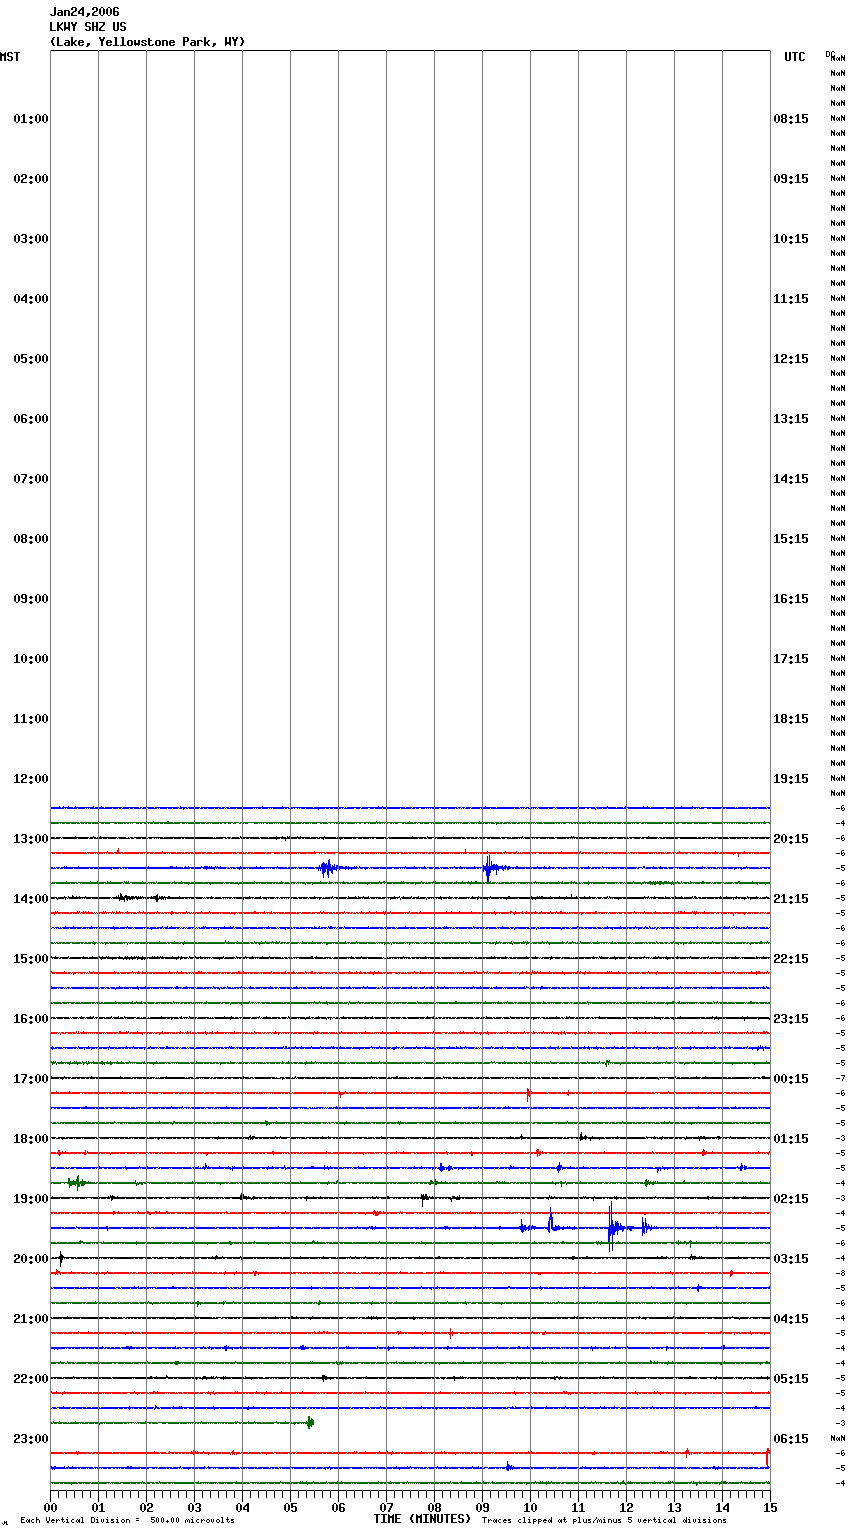Click the 06:00 MST time label

click(30, 419)
